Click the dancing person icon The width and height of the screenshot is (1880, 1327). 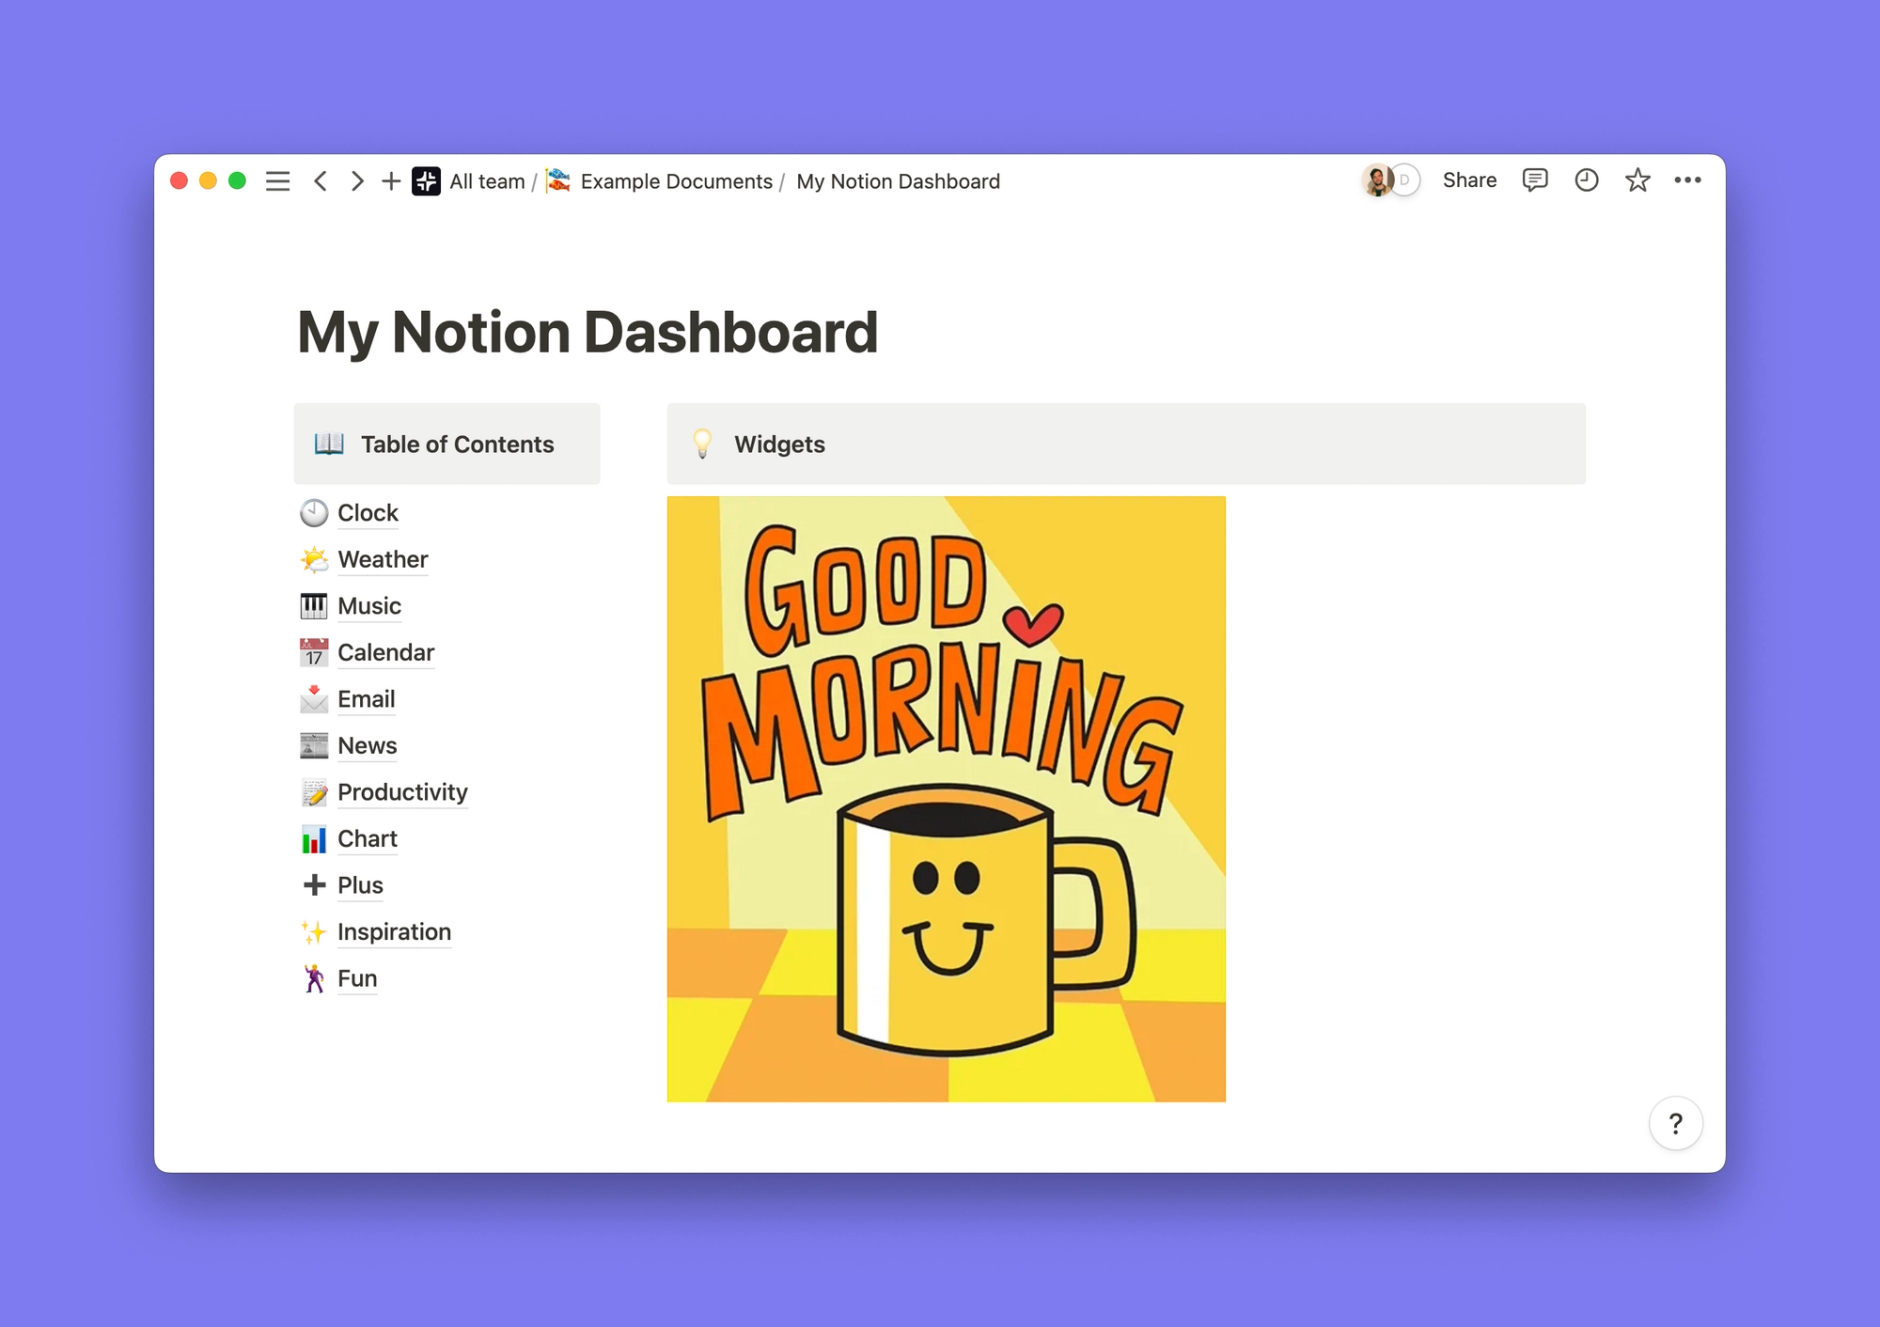tap(314, 978)
